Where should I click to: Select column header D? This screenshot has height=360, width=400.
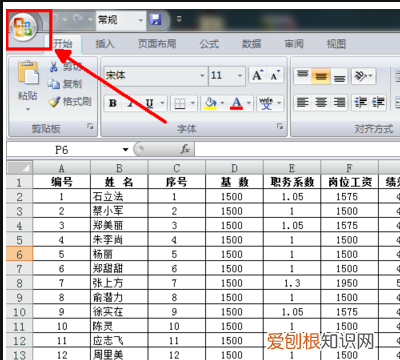click(x=234, y=168)
